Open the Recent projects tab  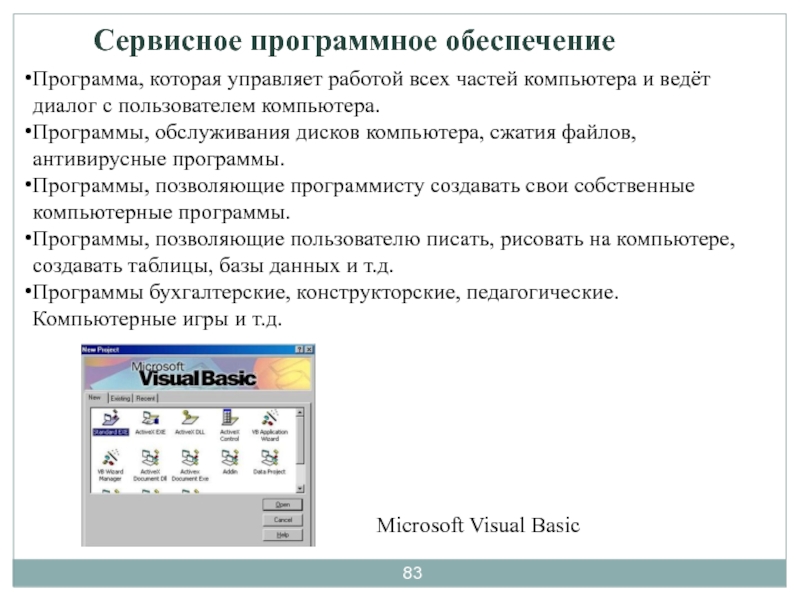[145, 397]
